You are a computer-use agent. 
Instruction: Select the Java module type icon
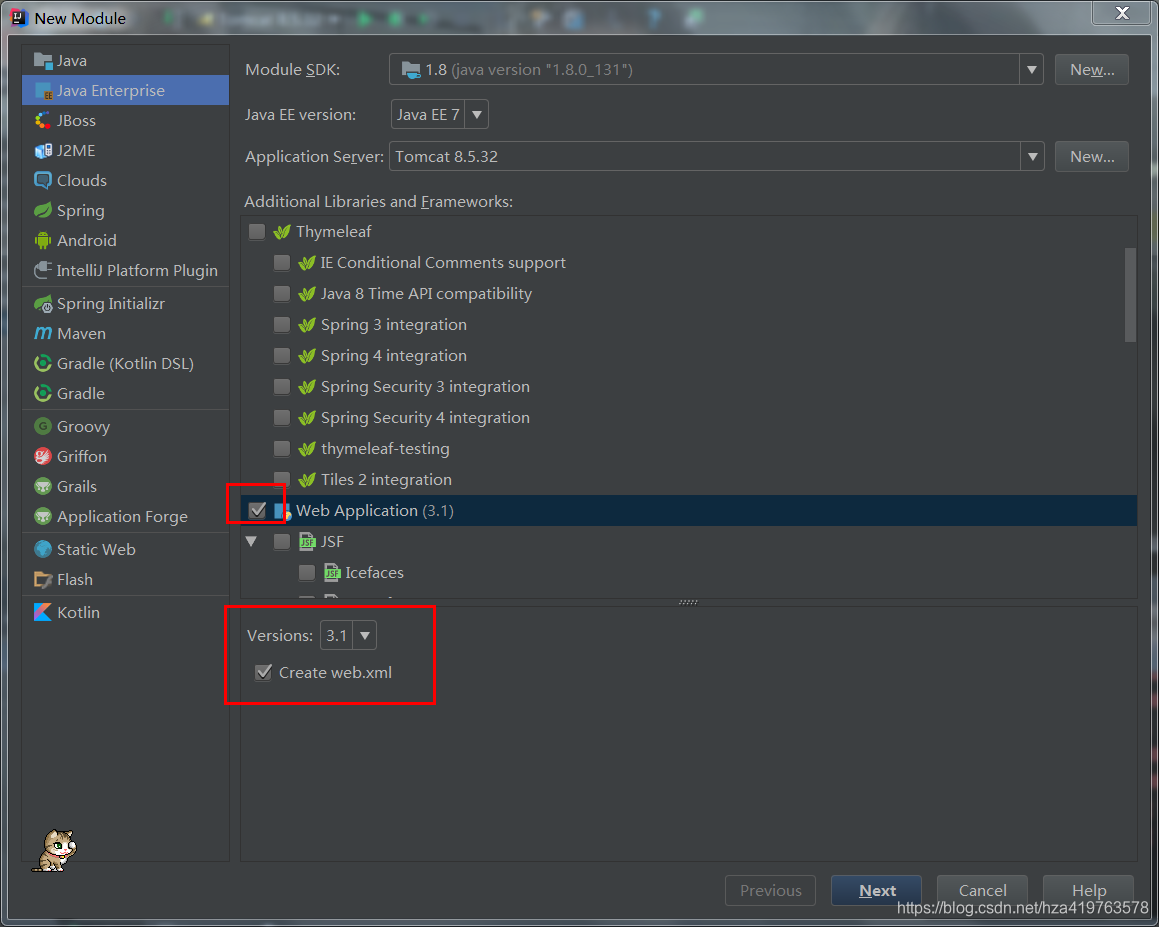click(43, 61)
